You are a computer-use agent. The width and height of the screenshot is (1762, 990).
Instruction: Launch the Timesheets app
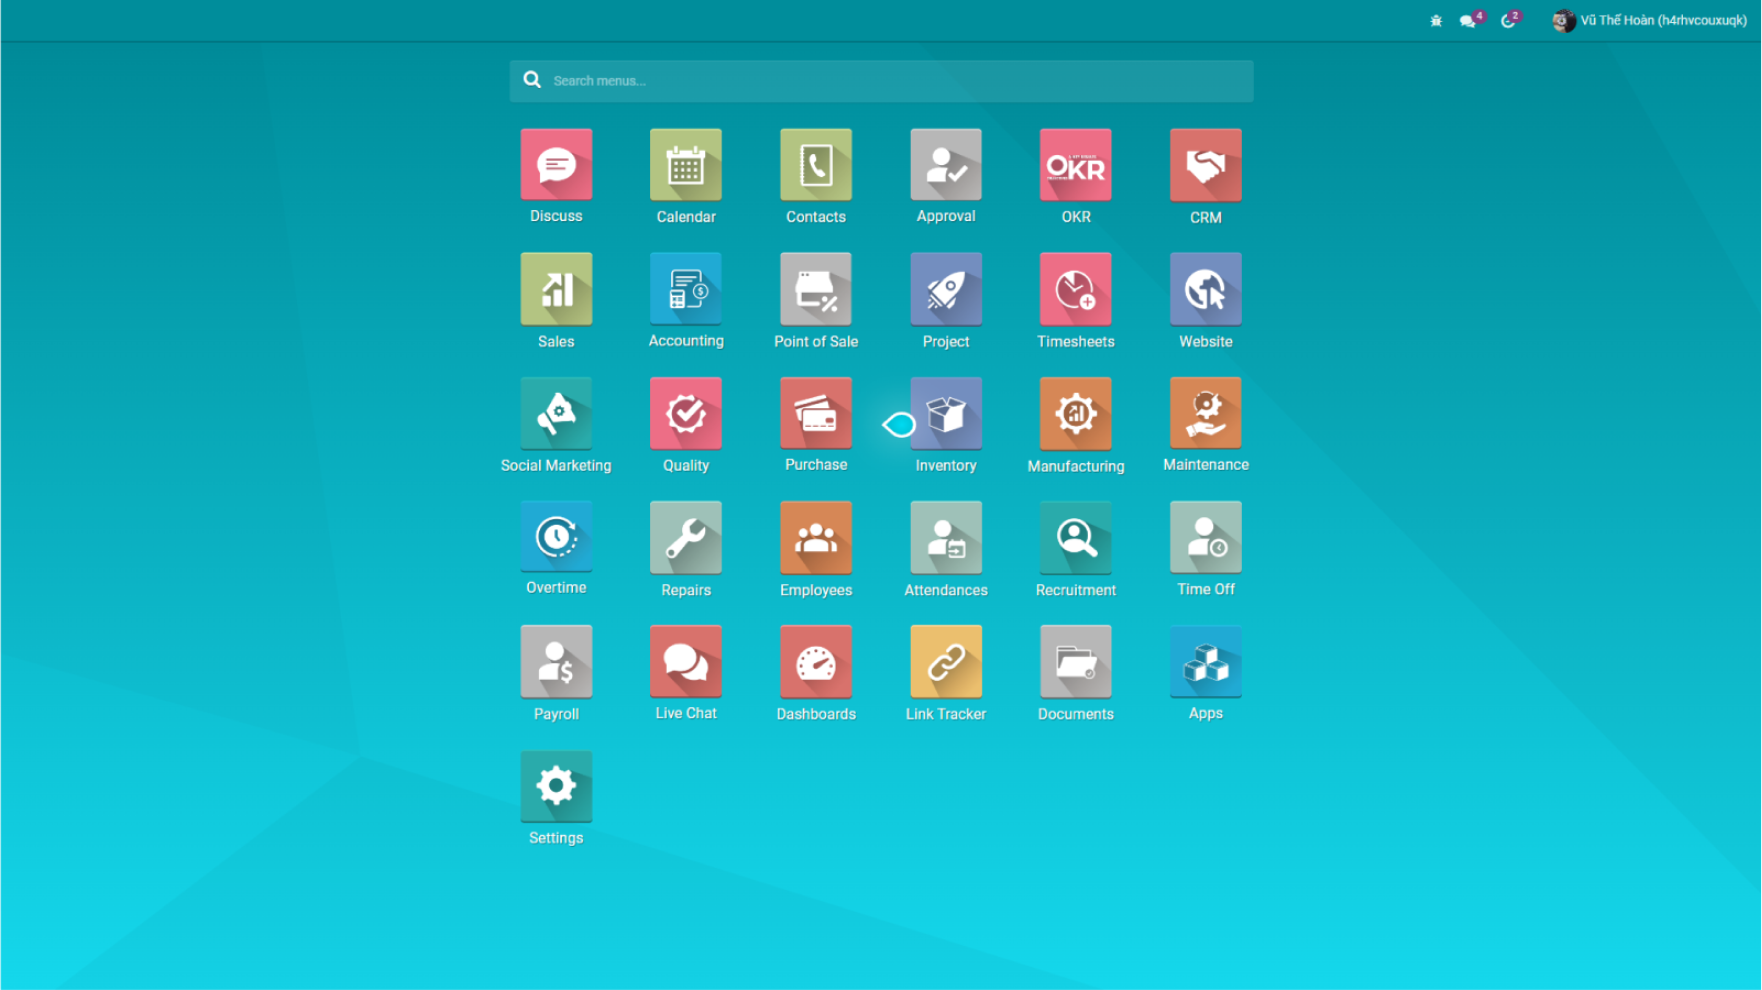[1076, 289]
